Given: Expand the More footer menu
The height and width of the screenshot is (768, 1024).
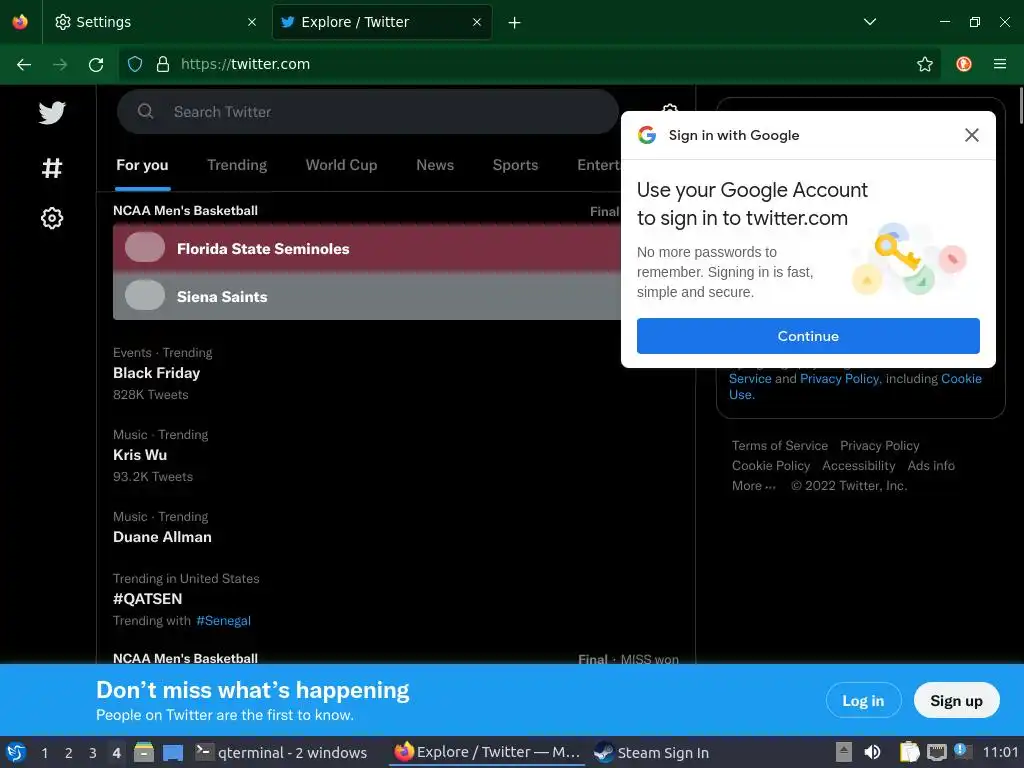Looking at the screenshot, I should [x=754, y=486].
